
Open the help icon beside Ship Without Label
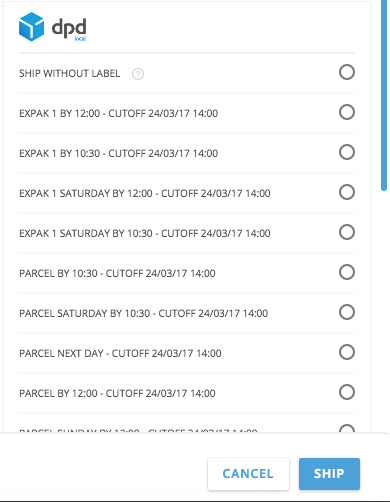click(138, 74)
